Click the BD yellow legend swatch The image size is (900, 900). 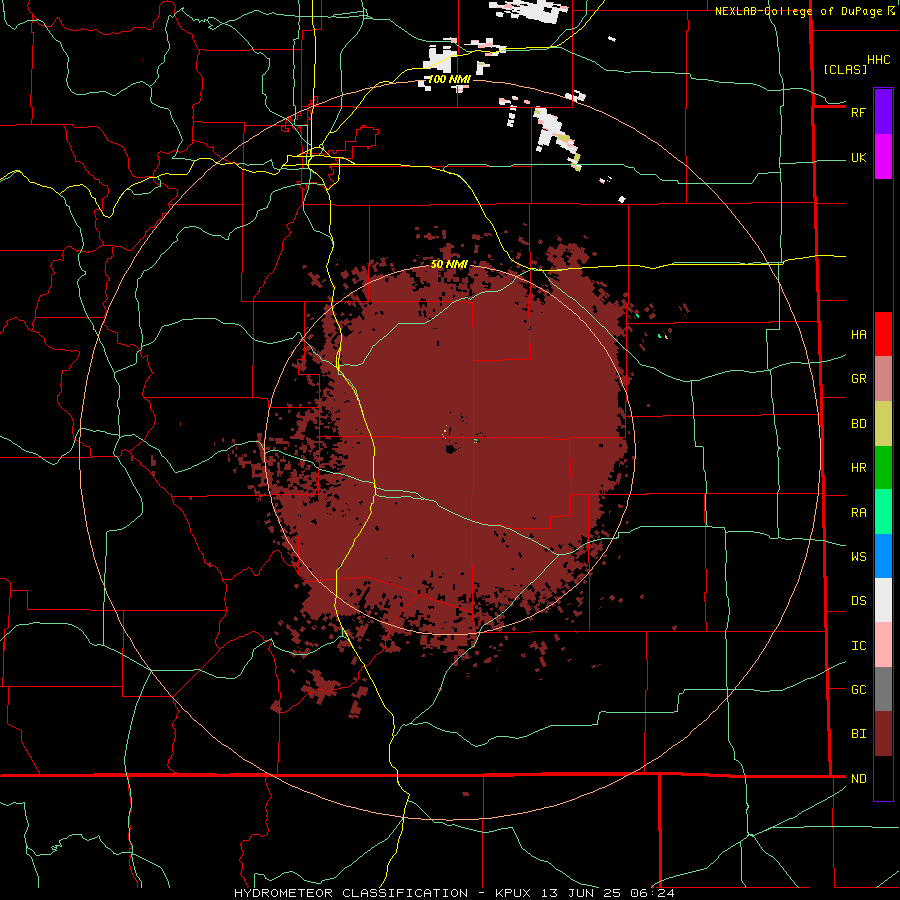(x=883, y=423)
